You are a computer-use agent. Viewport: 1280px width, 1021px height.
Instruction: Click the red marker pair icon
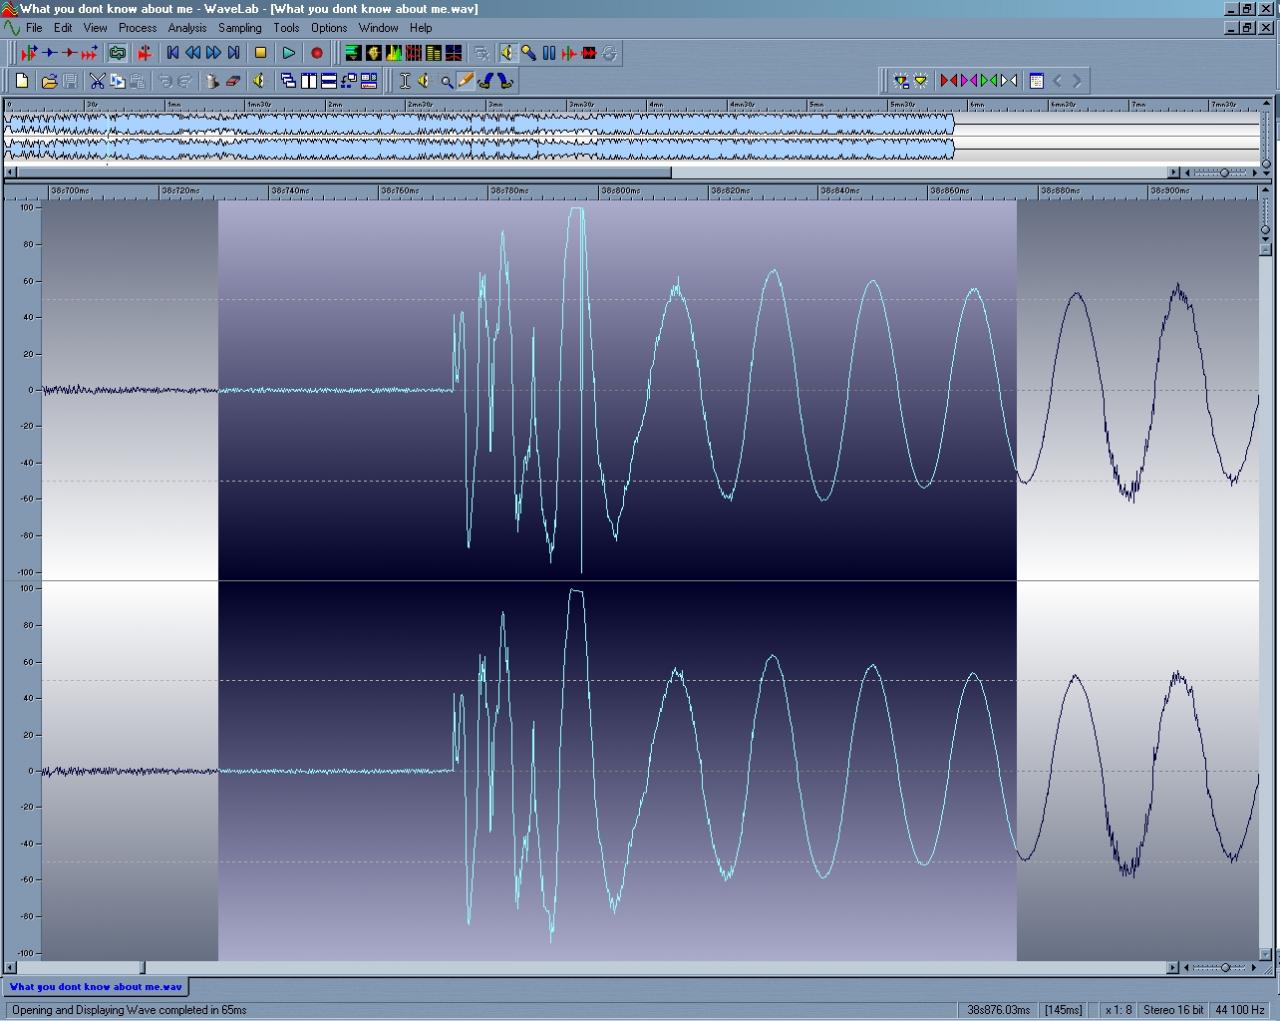[949, 81]
